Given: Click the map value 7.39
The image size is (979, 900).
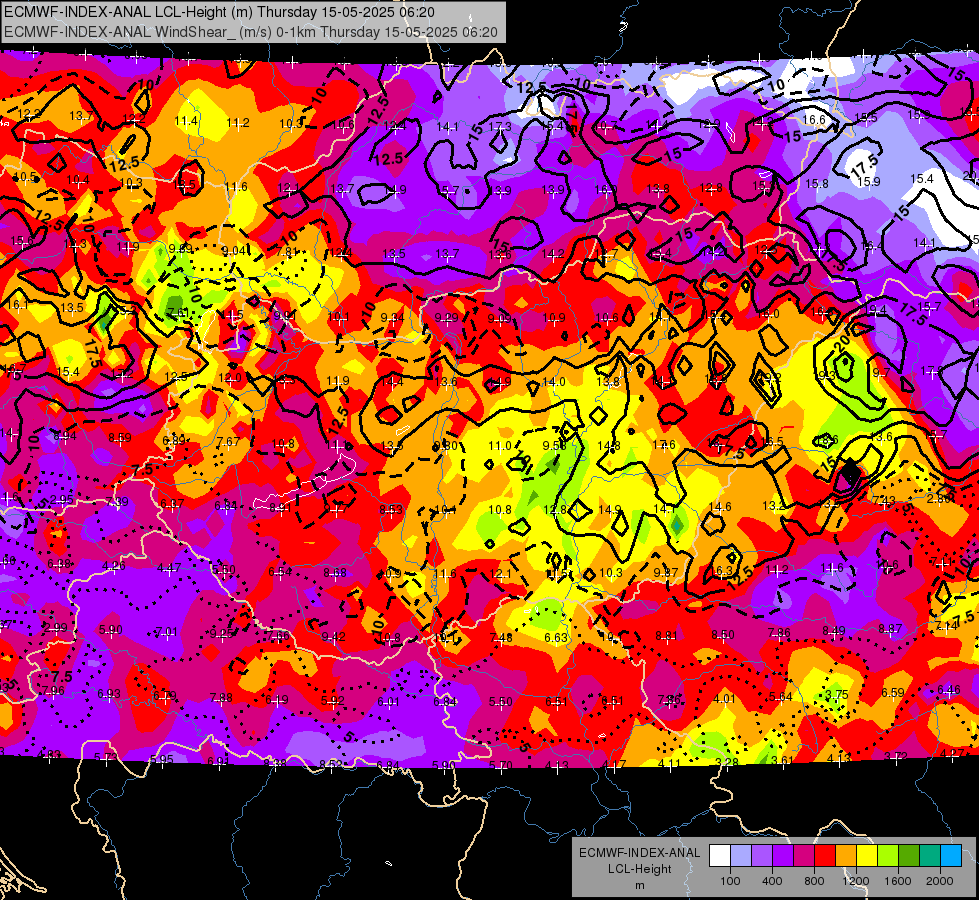Looking at the screenshot, I should 117,502.
